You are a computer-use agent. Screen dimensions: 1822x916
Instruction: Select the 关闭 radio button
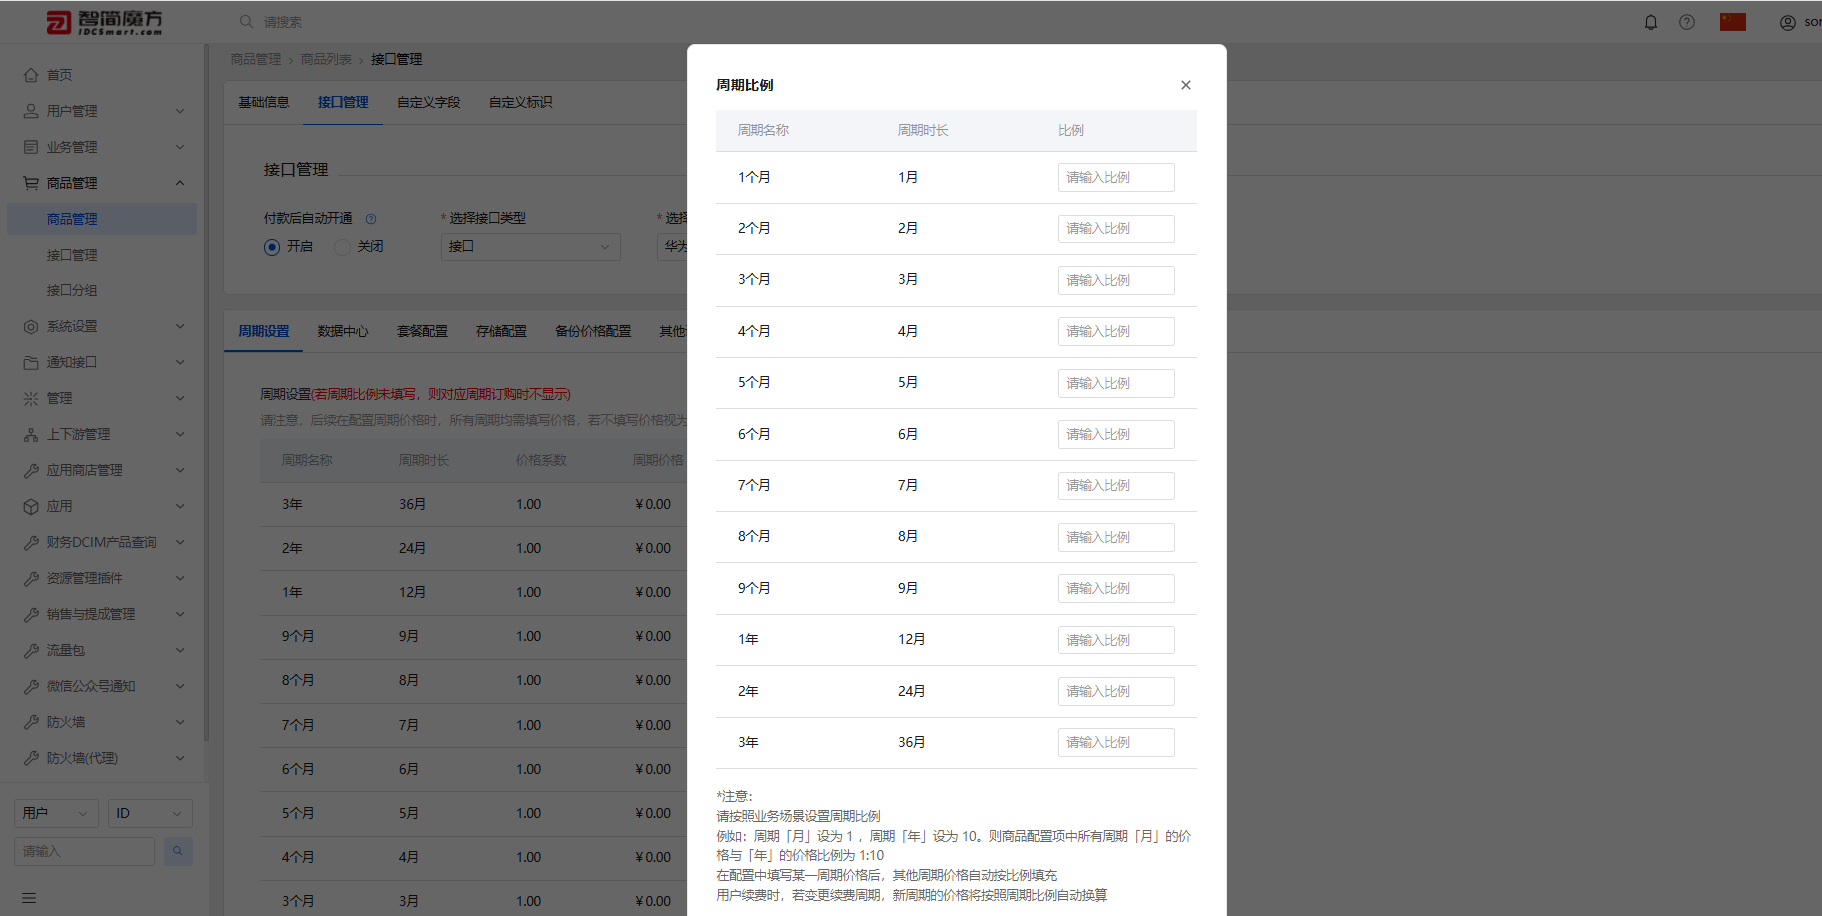click(x=342, y=247)
